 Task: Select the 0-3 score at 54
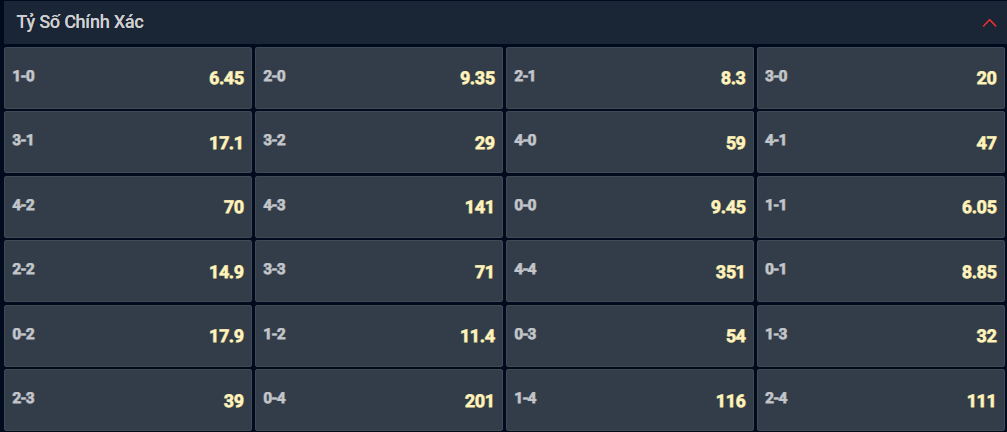click(x=630, y=336)
